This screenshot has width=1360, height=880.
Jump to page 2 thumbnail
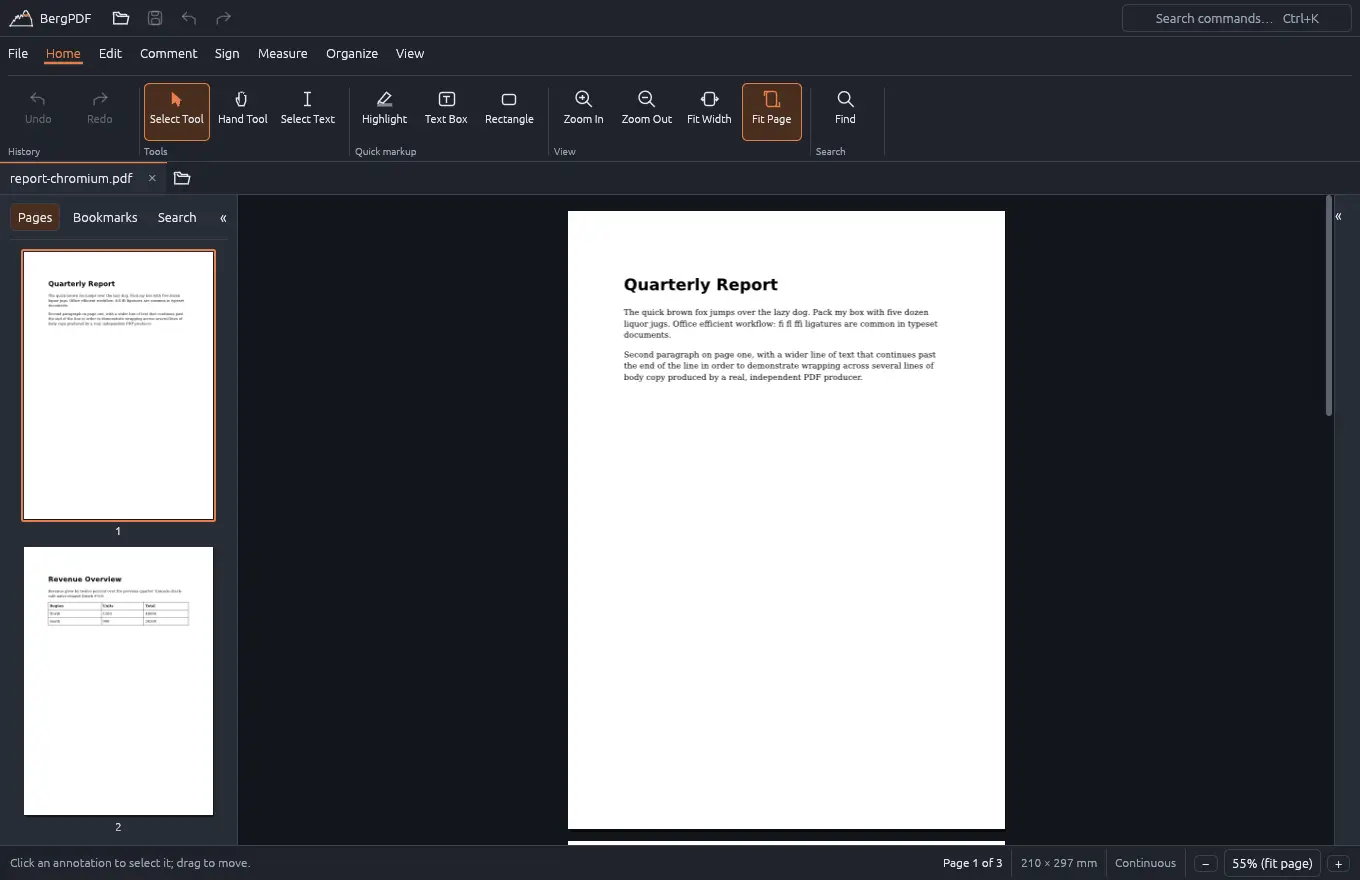point(118,681)
